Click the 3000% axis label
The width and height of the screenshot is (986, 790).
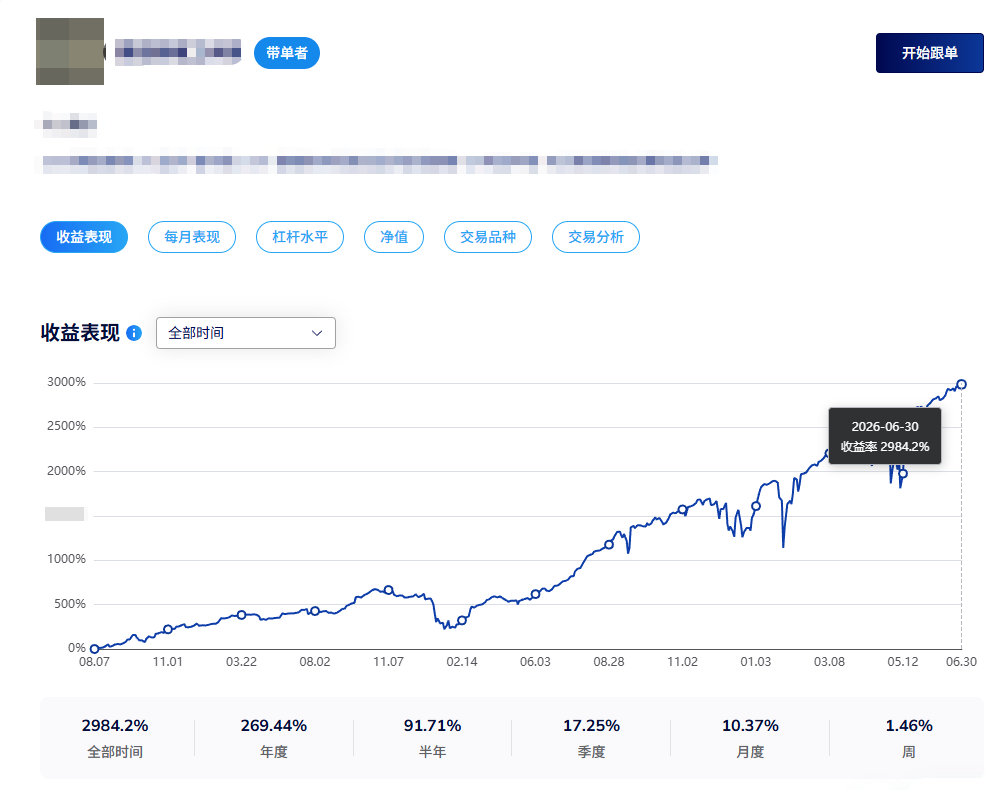pyautogui.click(x=66, y=382)
